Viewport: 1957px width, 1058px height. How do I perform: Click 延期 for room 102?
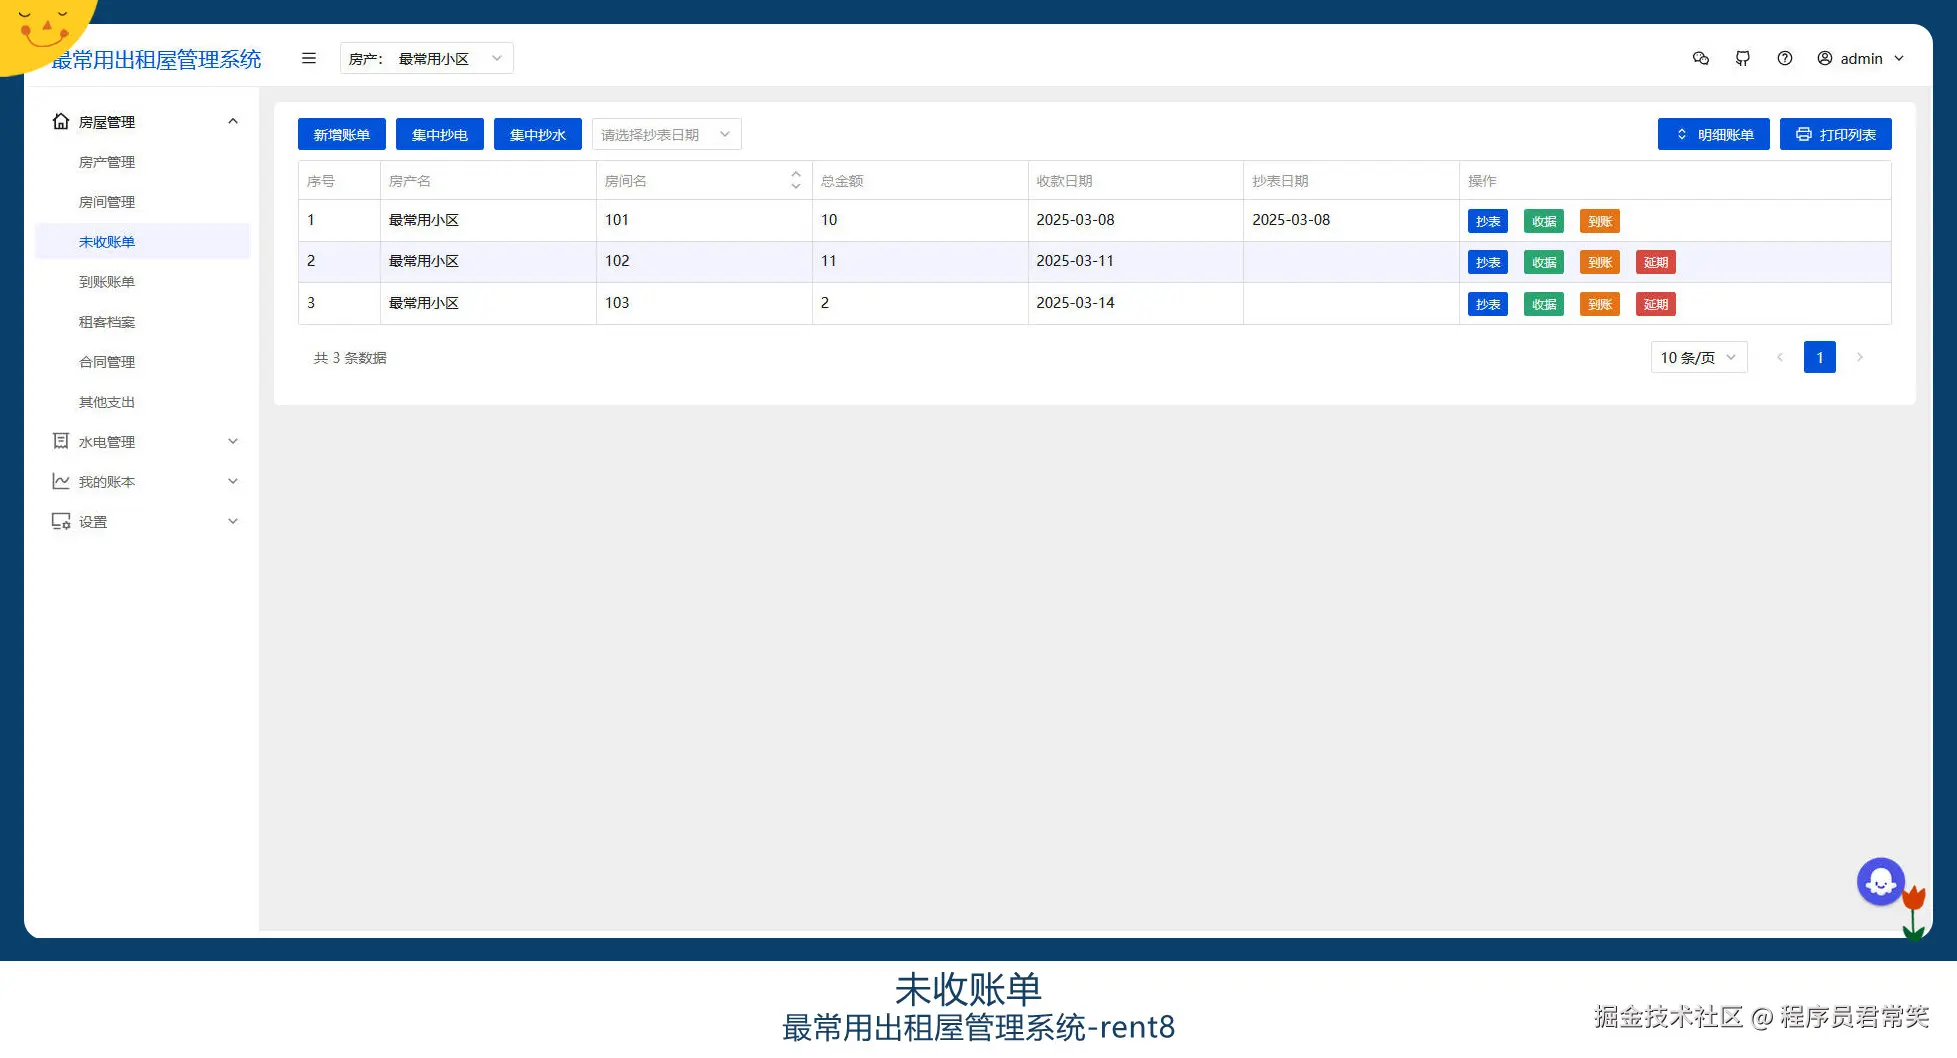click(x=1654, y=261)
